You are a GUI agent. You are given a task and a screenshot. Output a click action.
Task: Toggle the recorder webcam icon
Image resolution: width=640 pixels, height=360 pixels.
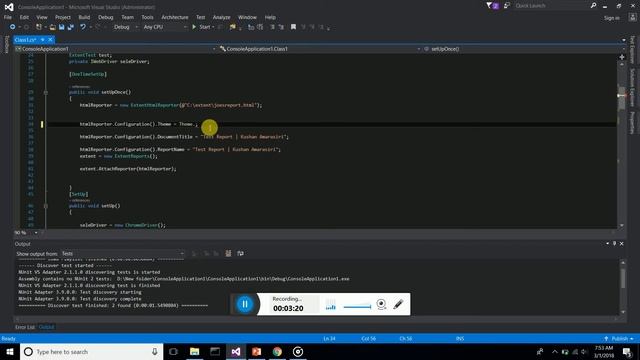(x=381, y=304)
